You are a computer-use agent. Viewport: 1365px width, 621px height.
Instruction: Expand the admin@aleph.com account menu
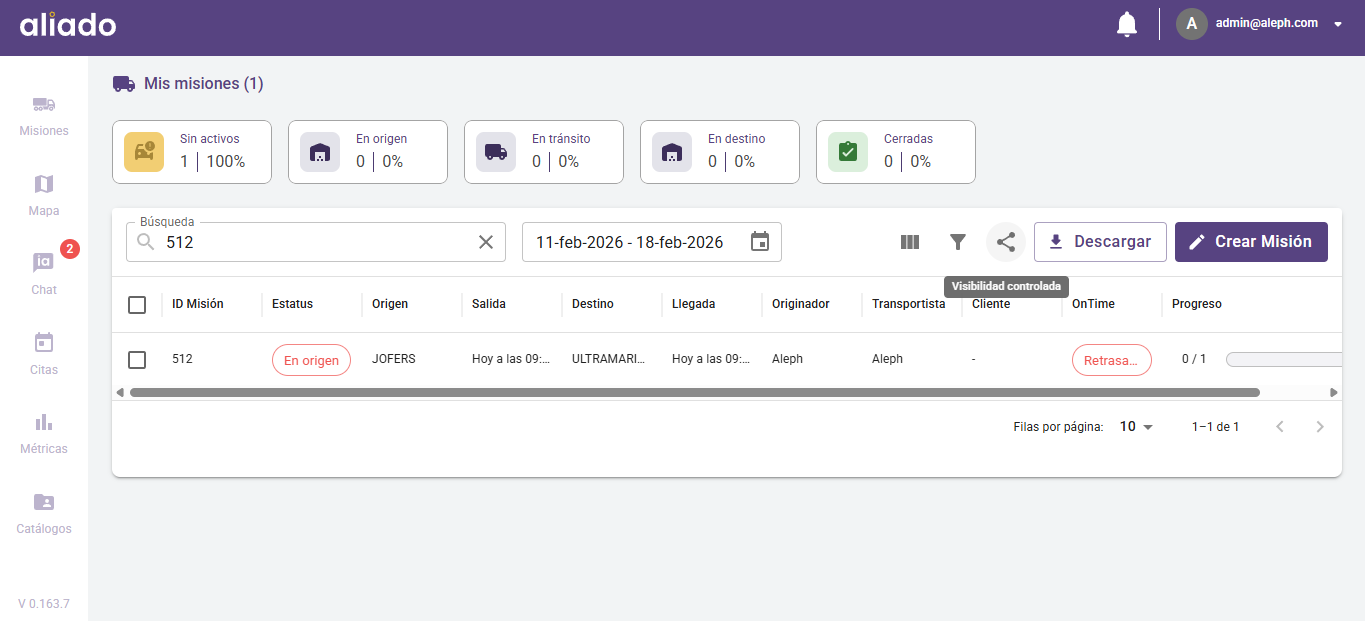tap(1337, 24)
